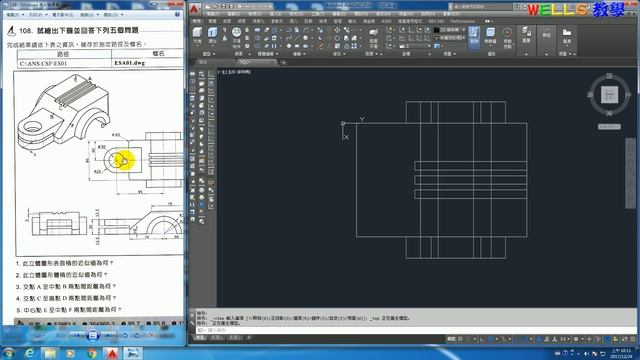Open Windows File Explorer from taskbar
The image size is (640, 360).
[50, 353]
